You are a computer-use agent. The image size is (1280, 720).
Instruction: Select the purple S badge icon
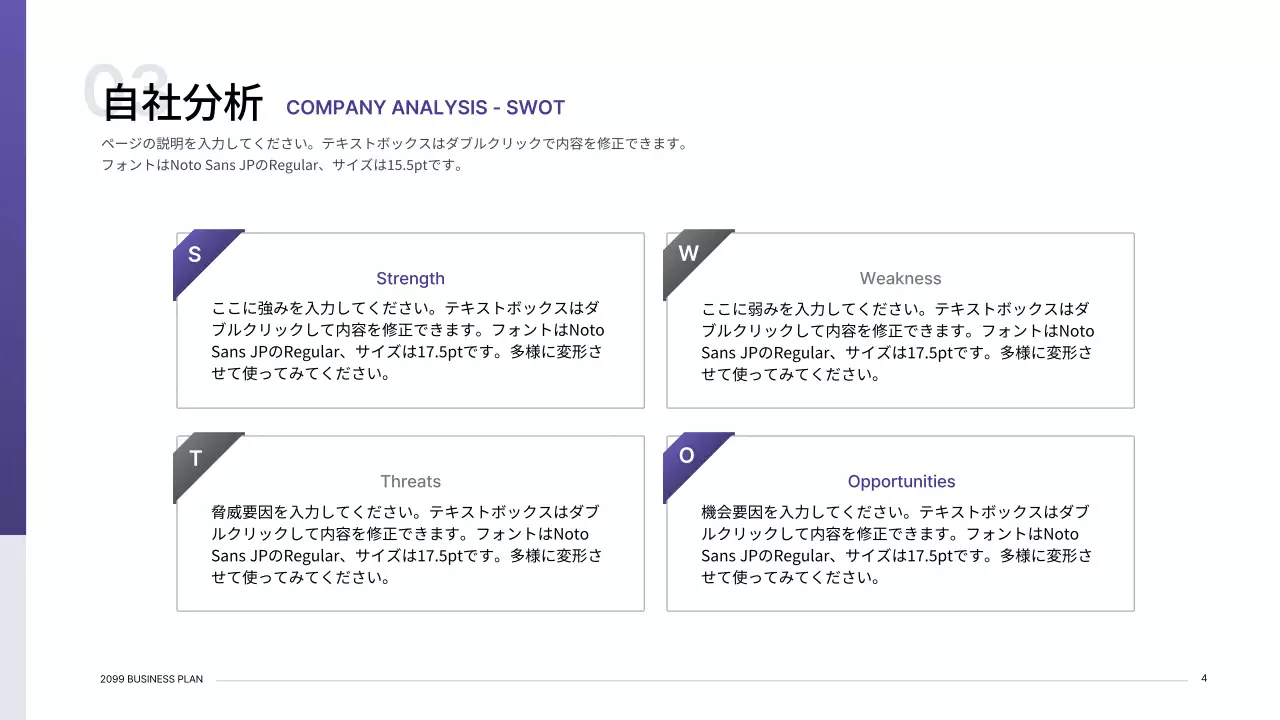[194, 255]
